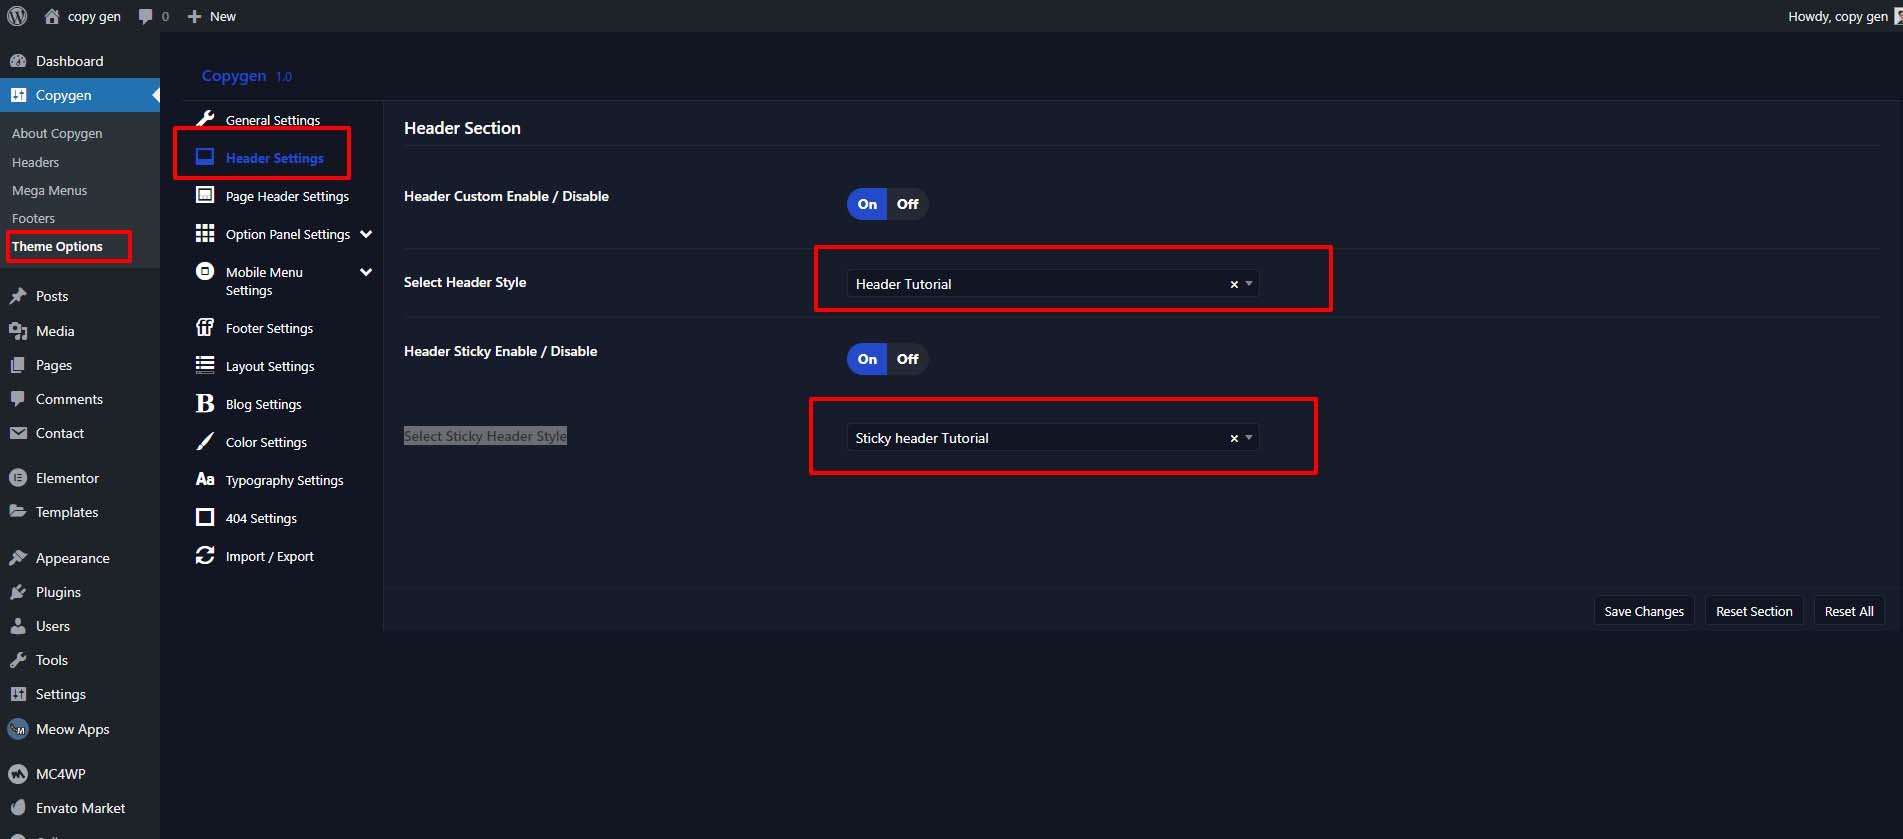Click the Select Sticky Header Style label
The image size is (1903, 839).
pyautogui.click(x=485, y=436)
